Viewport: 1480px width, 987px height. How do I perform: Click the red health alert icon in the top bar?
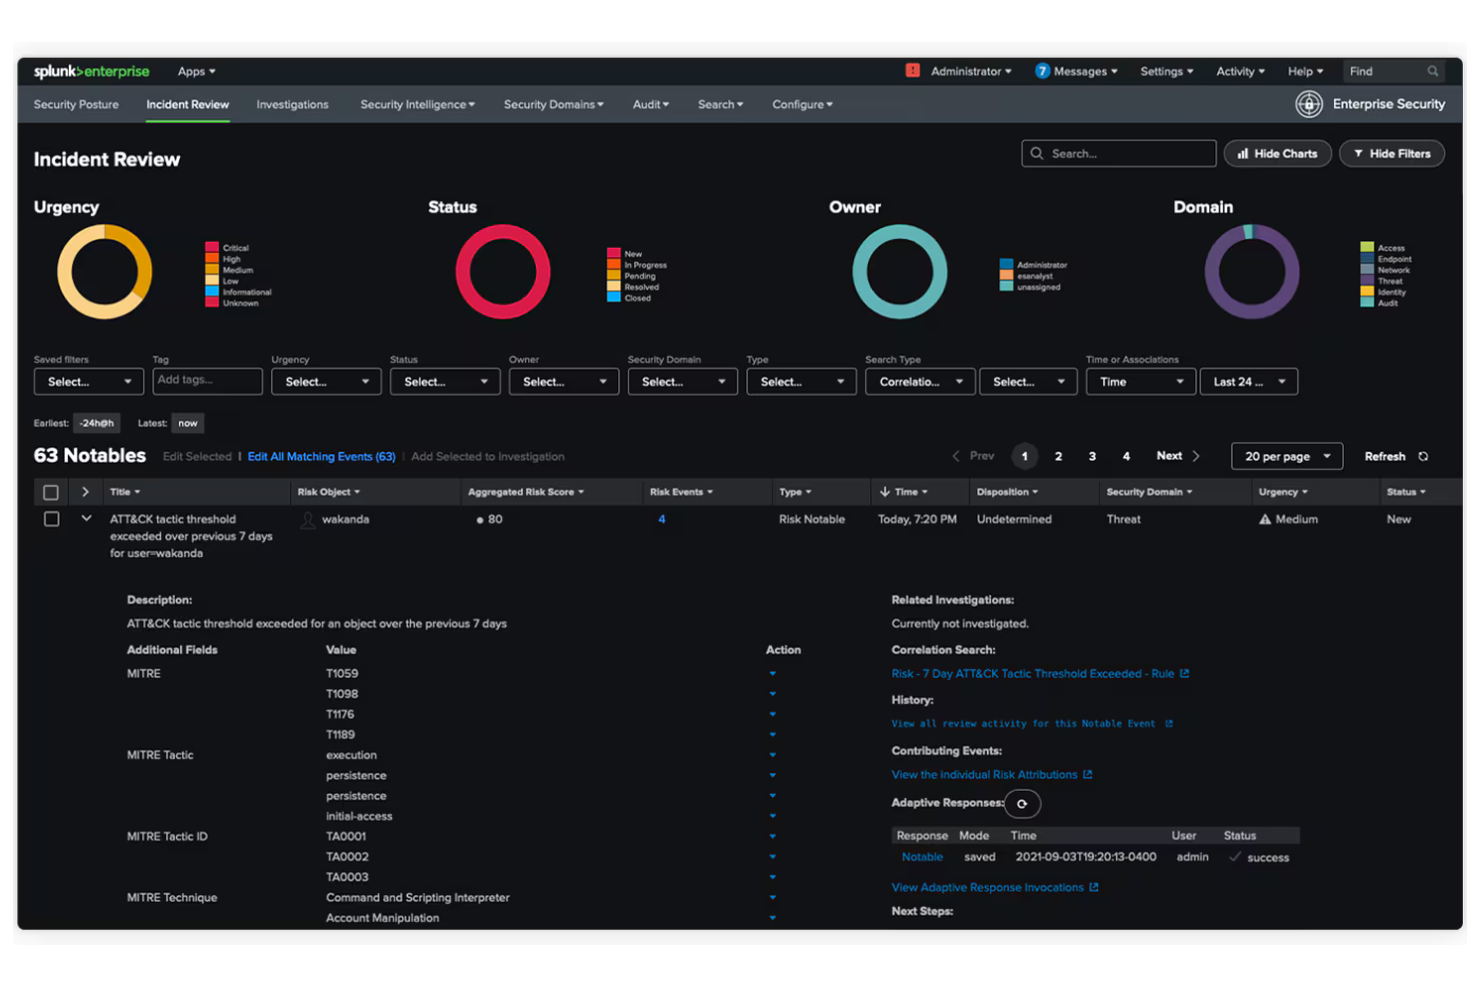coord(911,71)
